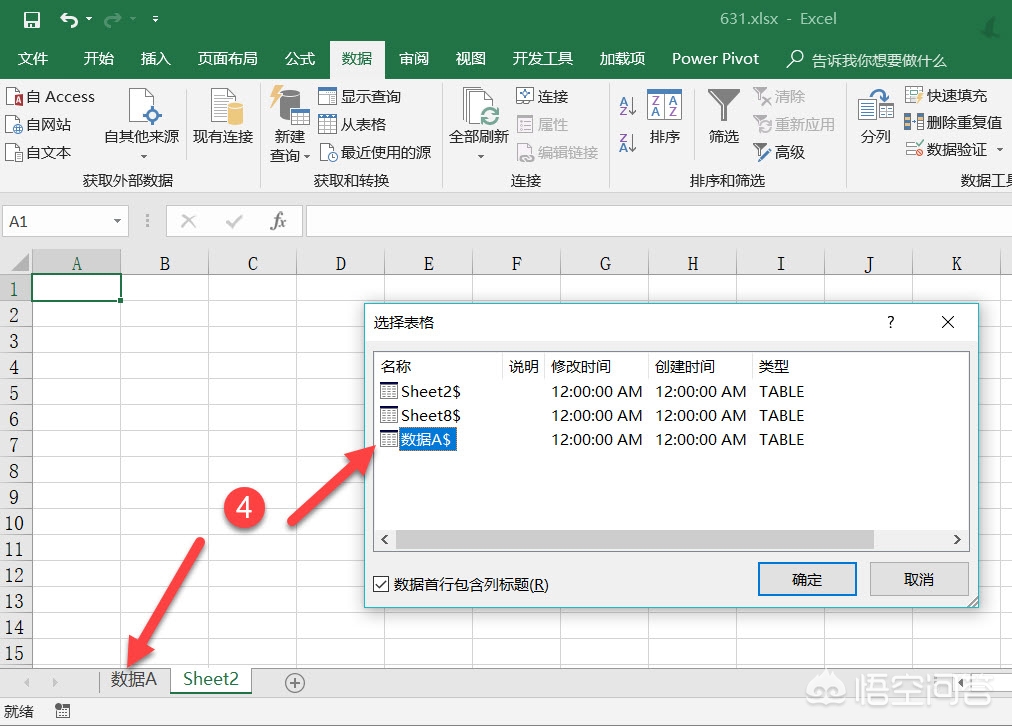Import data From Access
The image size is (1012, 726).
point(50,97)
